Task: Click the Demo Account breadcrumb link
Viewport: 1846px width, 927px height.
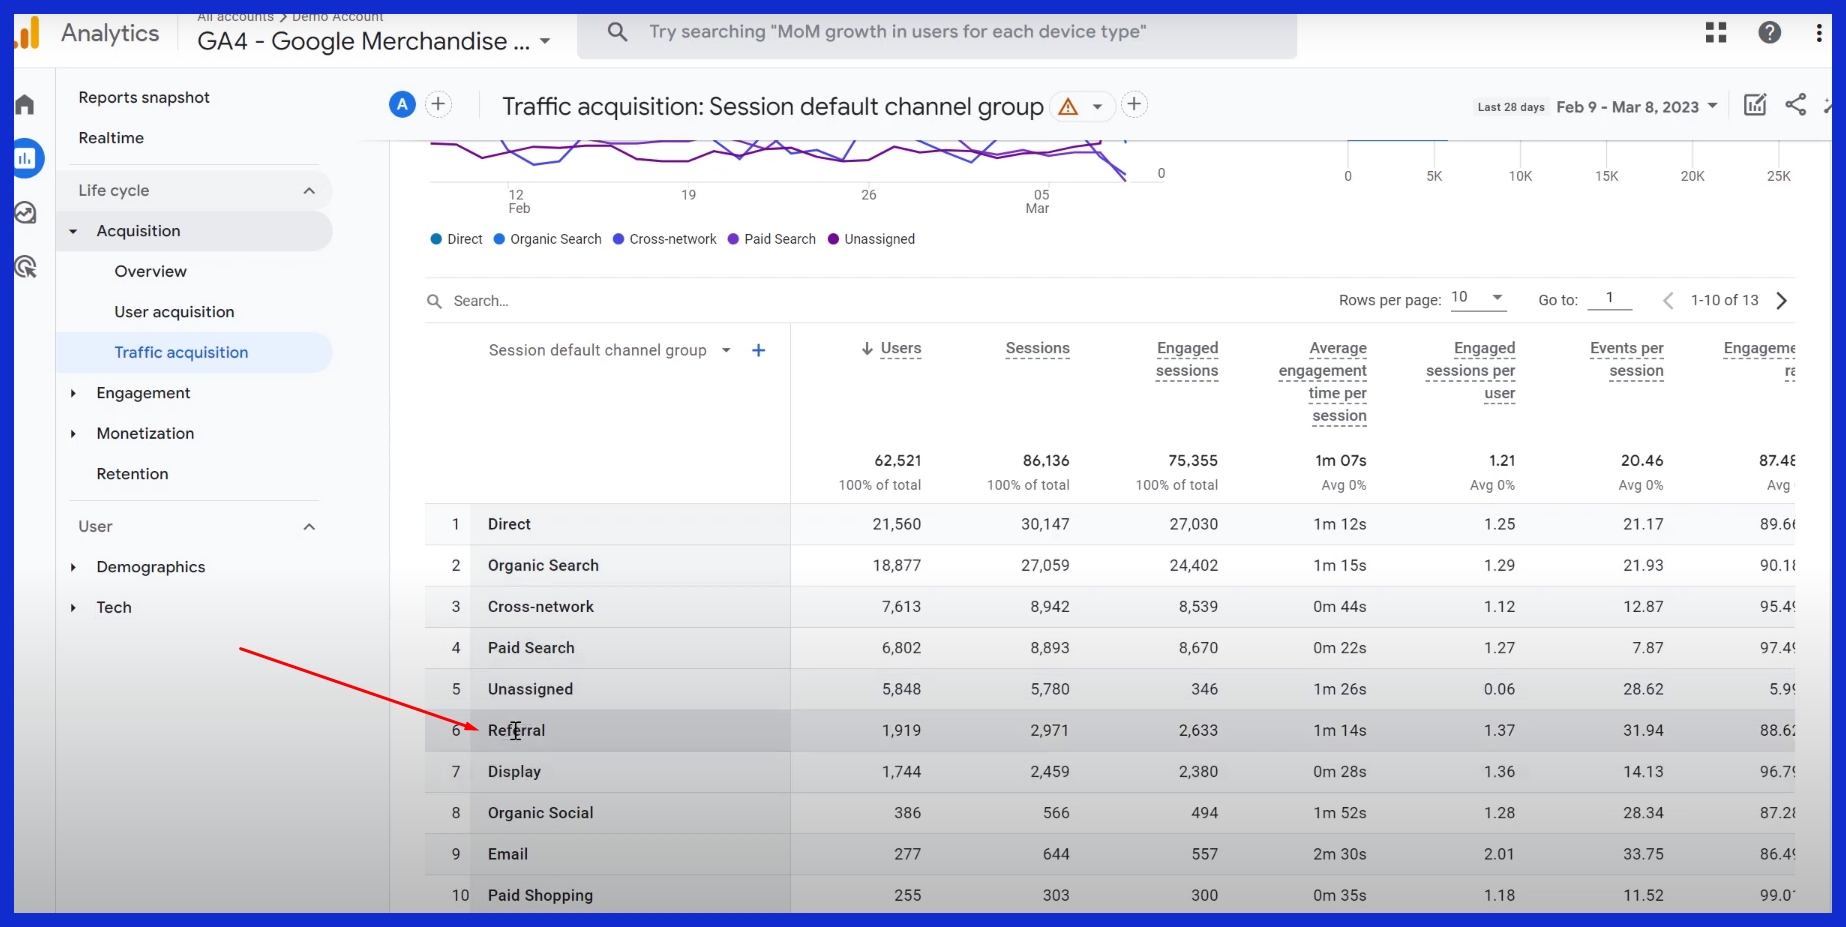Action: pyautogui.click(x=337, y=17)
